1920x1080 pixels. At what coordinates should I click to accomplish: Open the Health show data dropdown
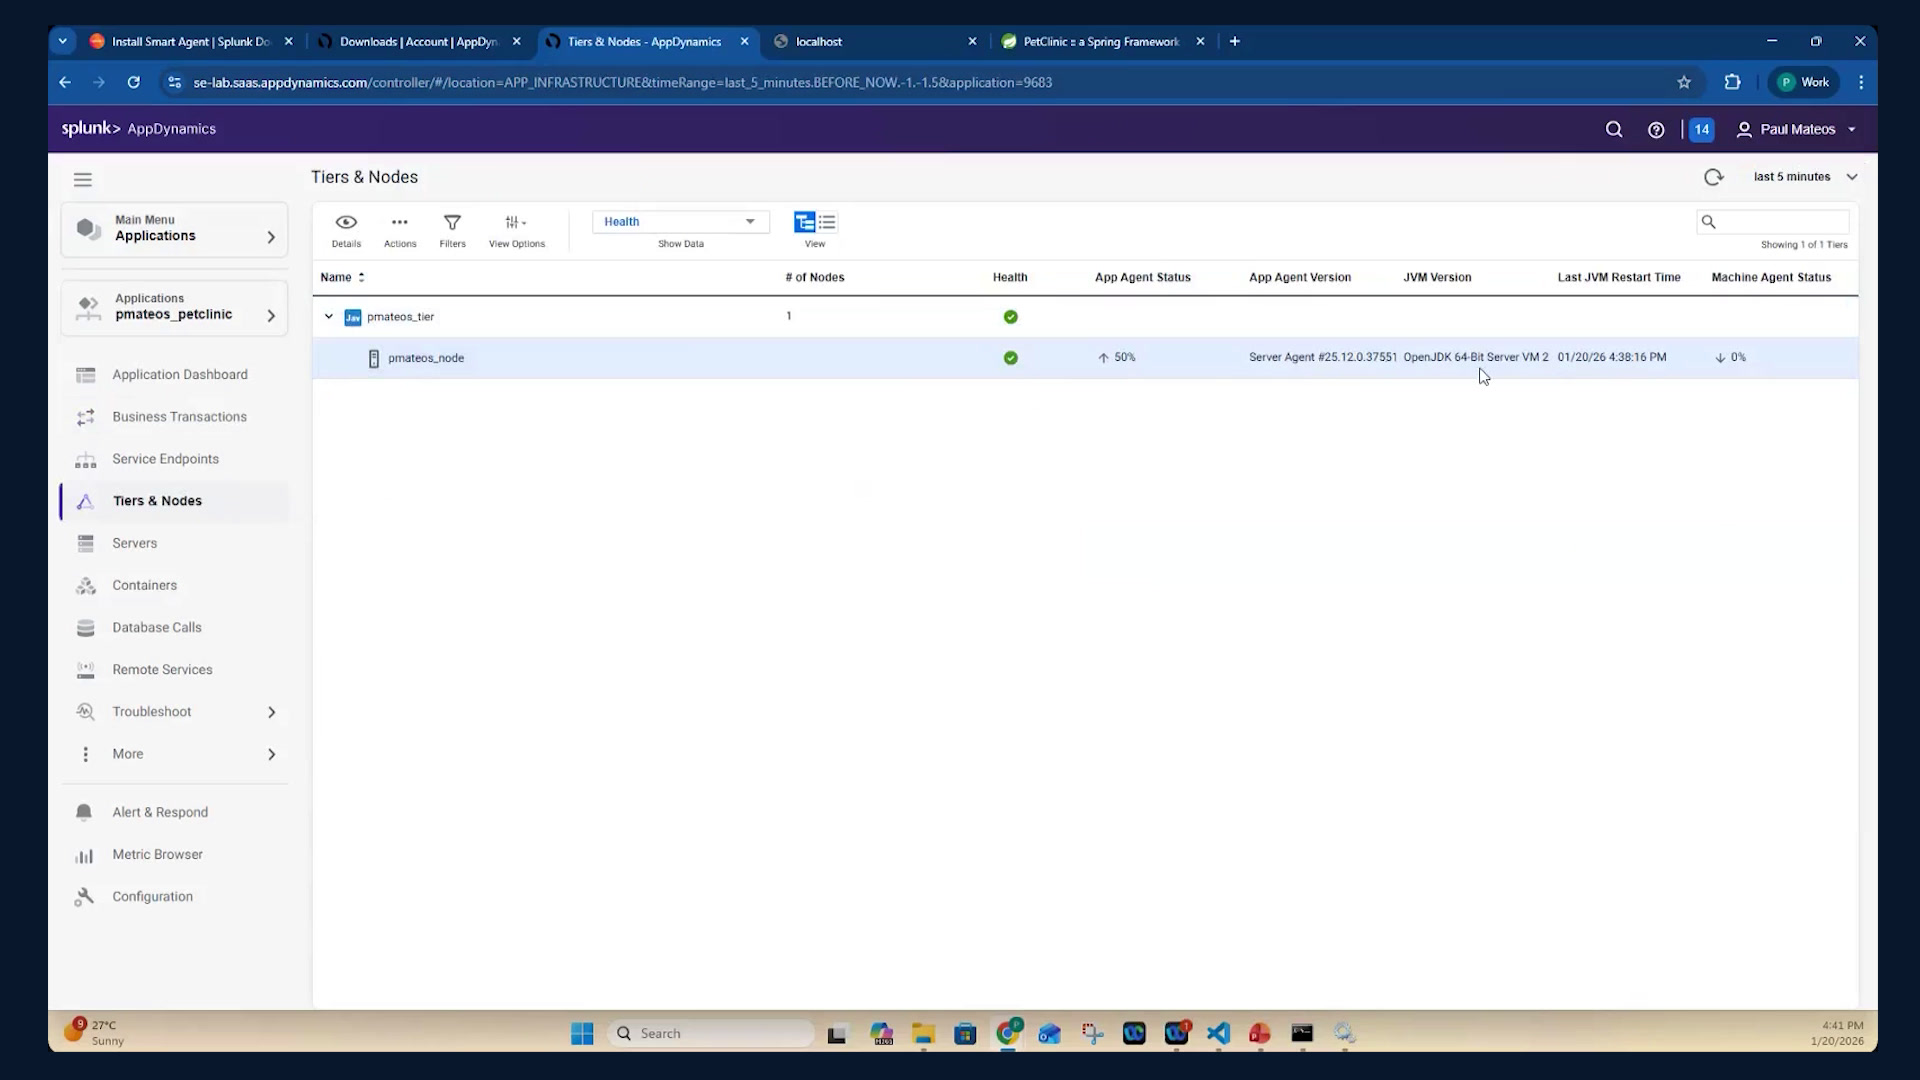(681, 222)
